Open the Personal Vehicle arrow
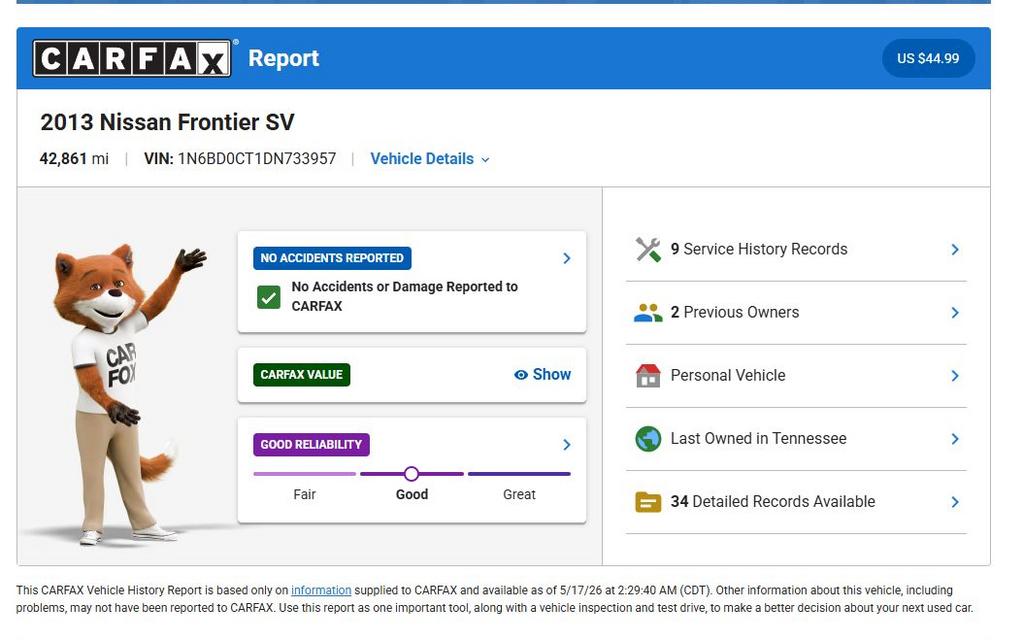Screen dimensions: 1024x640 pyautogui.click(x=955, y=376)
